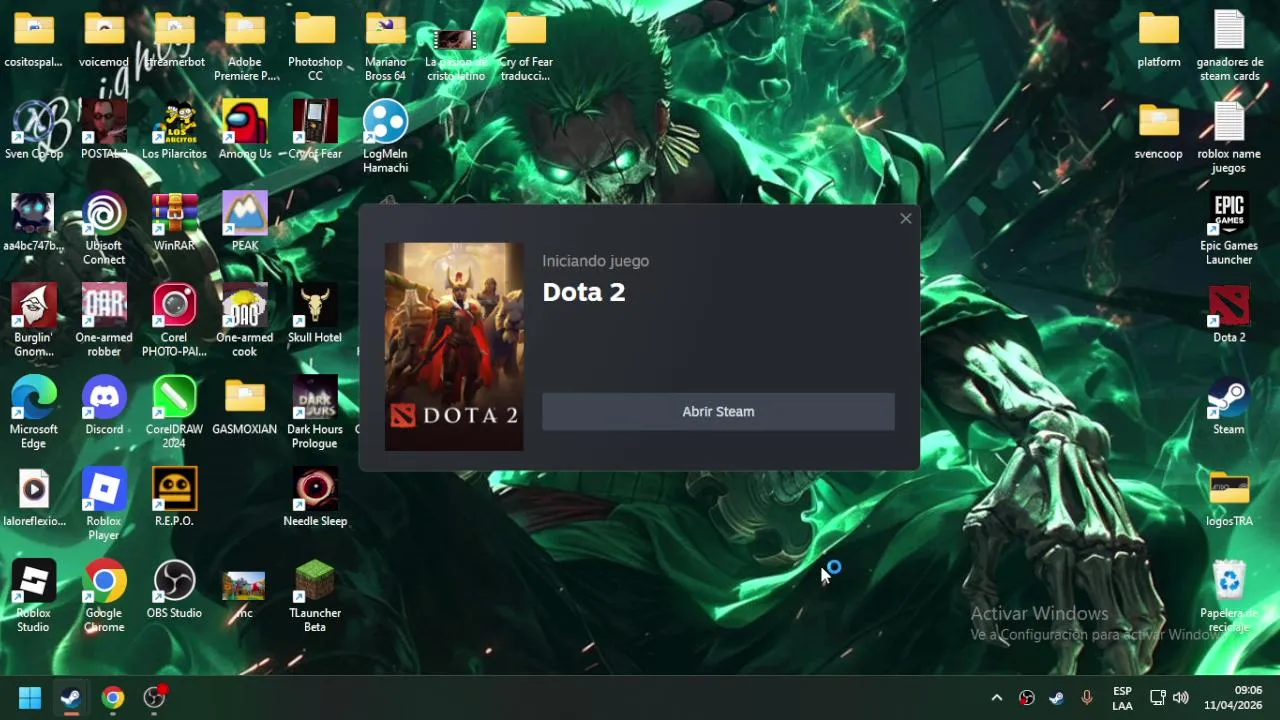This screenshot has width=1280, height=720.
Task: Select the Google Chrome desktop shortcut
Action: click(x=104, y=597)
